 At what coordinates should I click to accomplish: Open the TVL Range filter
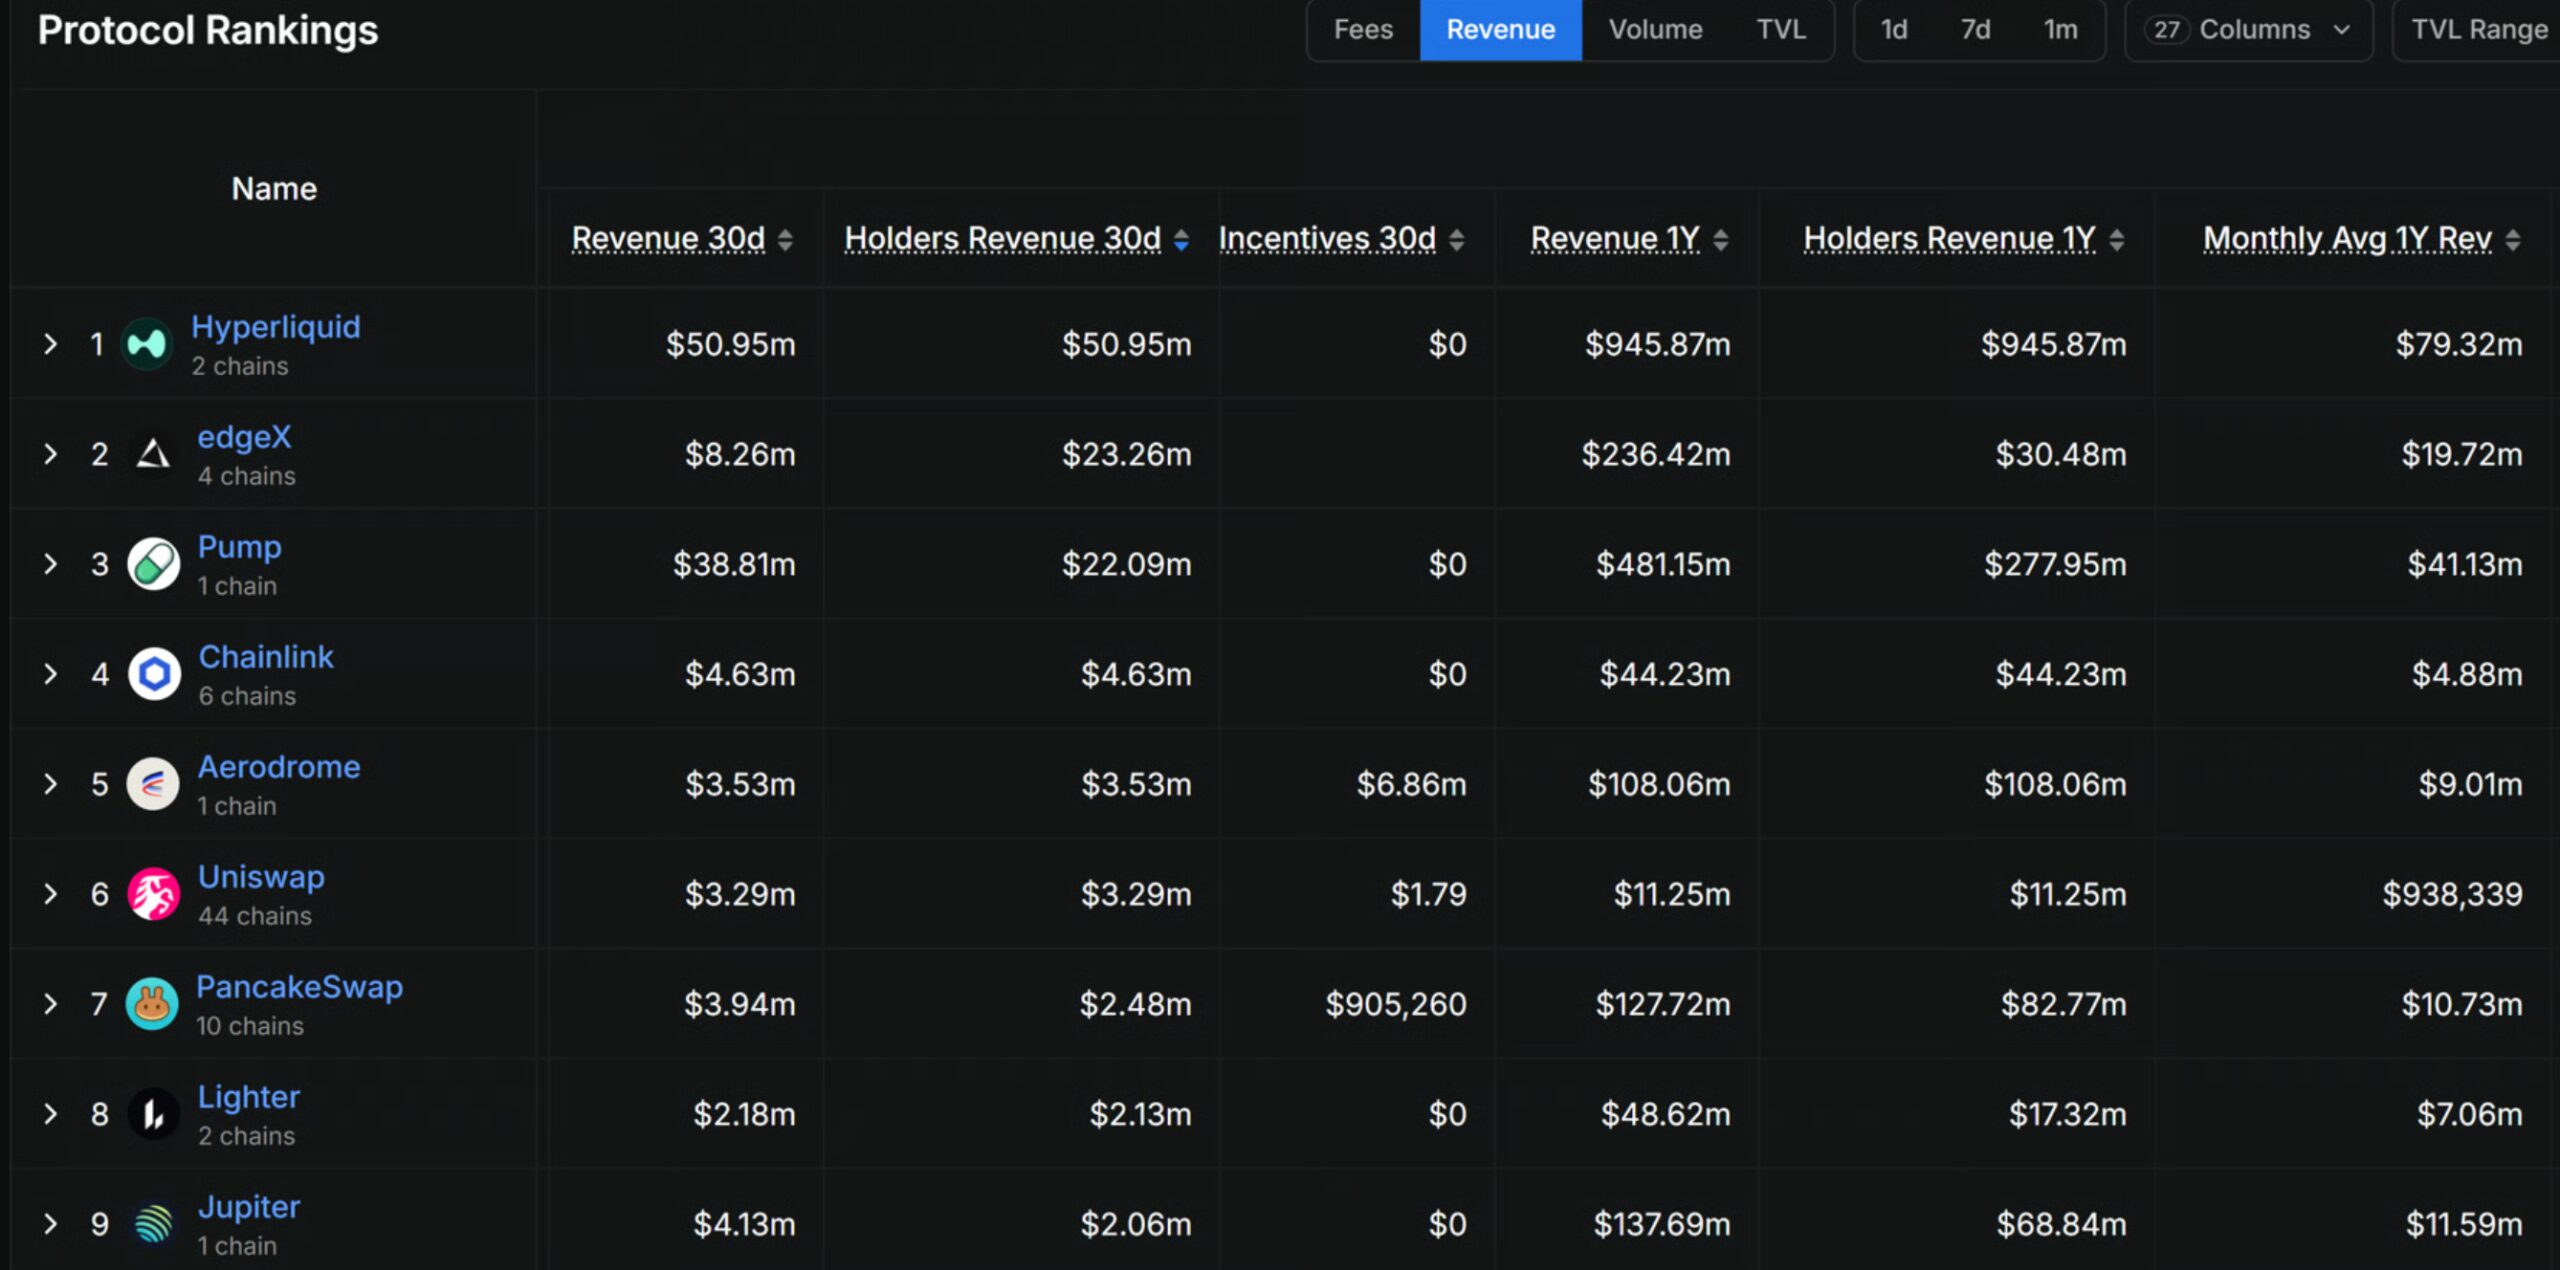[x=2478, y=30]
